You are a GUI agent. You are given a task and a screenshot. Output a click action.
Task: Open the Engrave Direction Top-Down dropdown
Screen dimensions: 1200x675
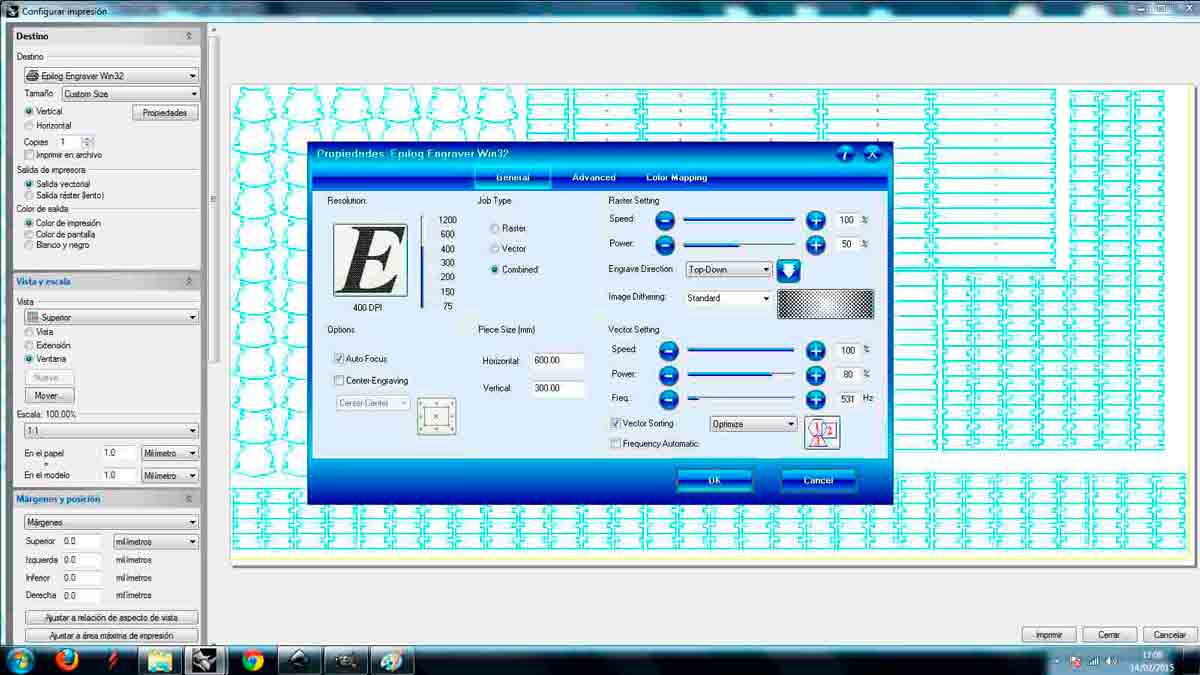(x=729, y=270)
